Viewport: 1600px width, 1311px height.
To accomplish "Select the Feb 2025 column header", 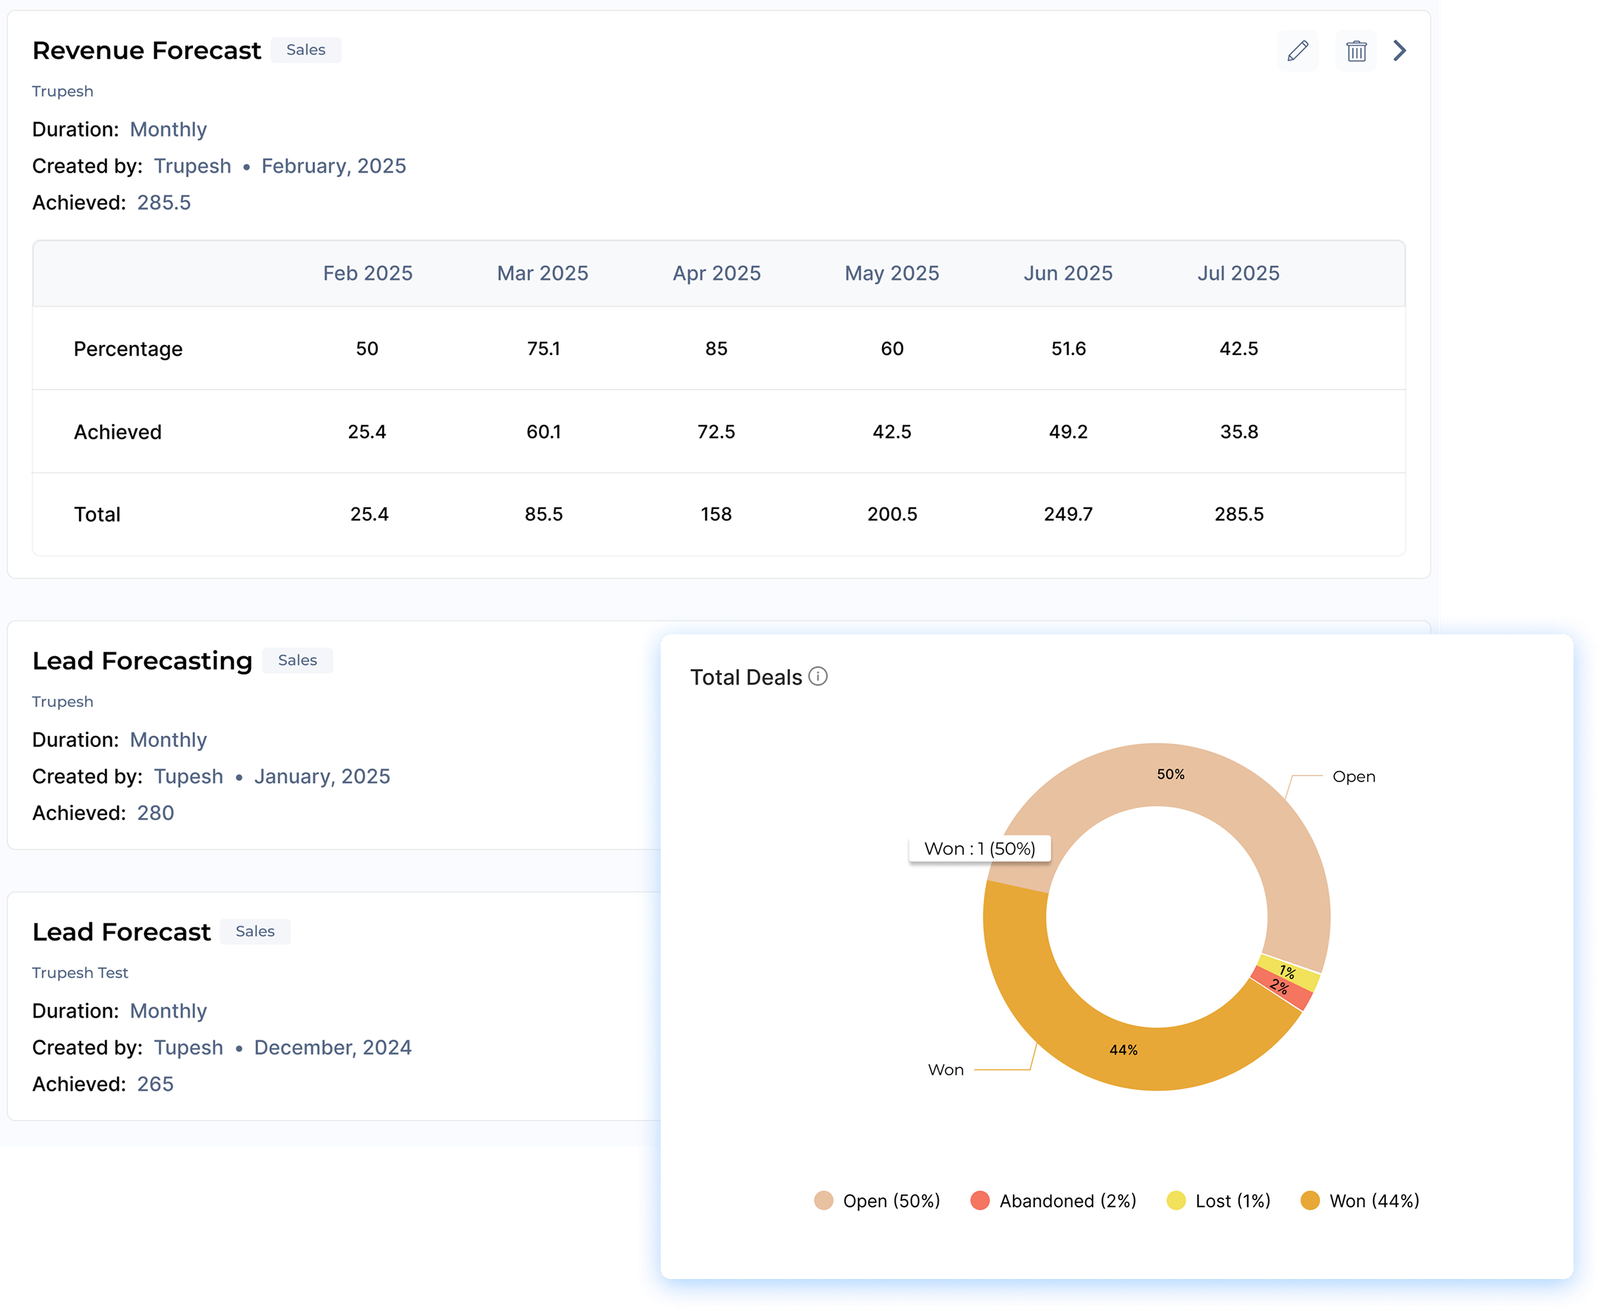I will click(x=367, y=274).
